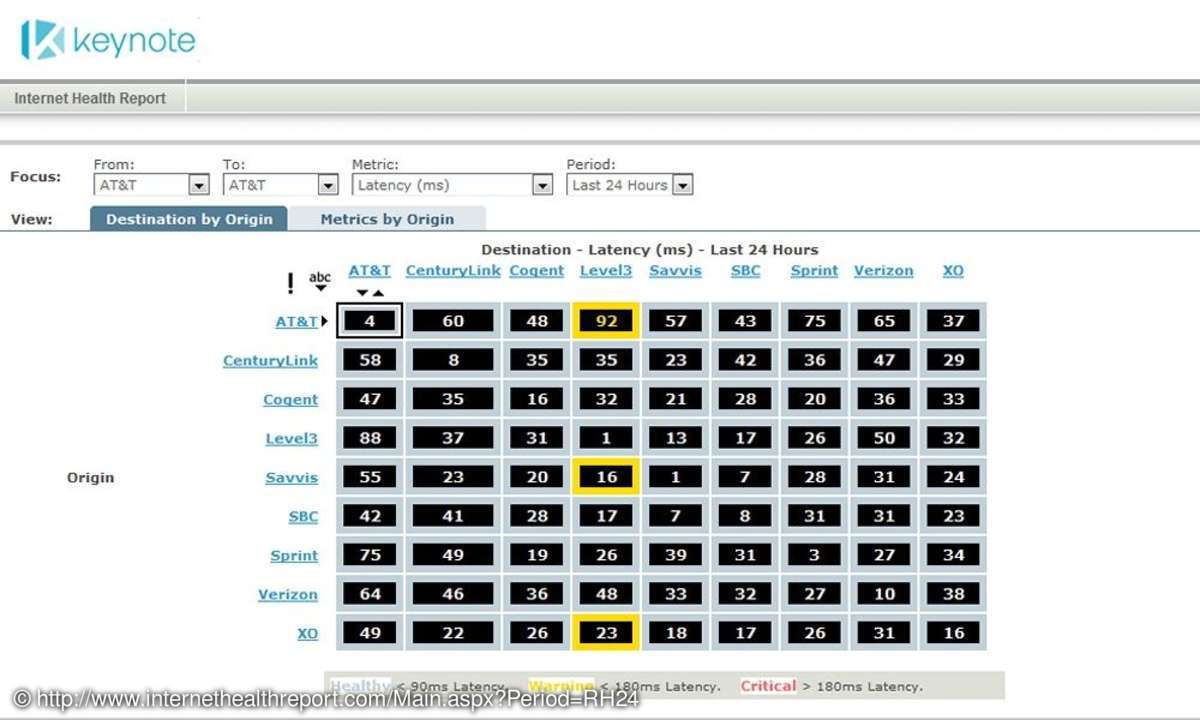Open the From dropdown

pyautogui.click(x=198, y=185)
